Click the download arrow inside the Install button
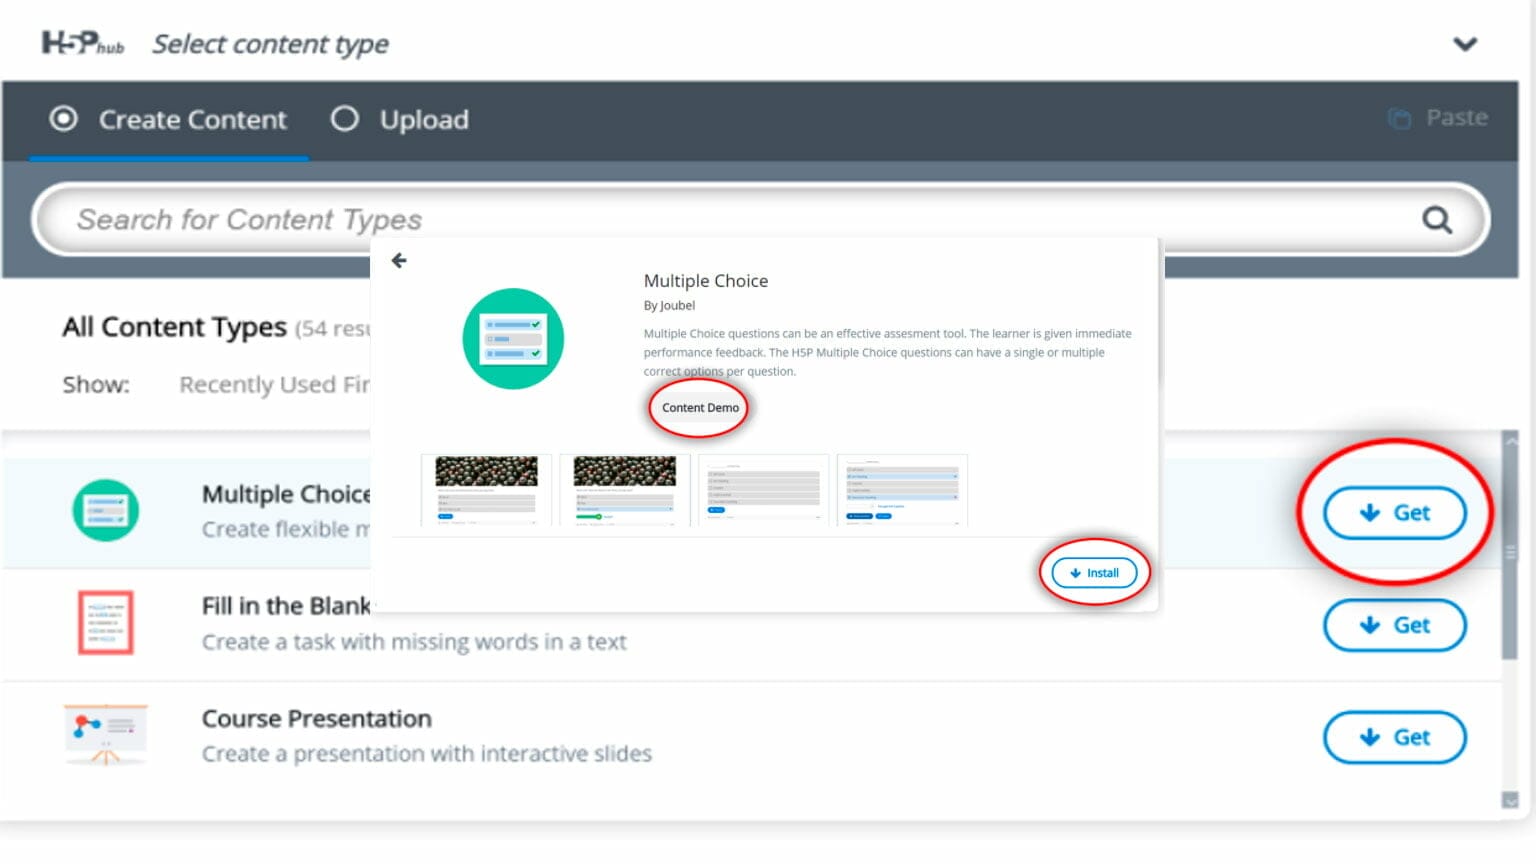The height and width of the screenshot is (864, 1536). point(1075,572)
